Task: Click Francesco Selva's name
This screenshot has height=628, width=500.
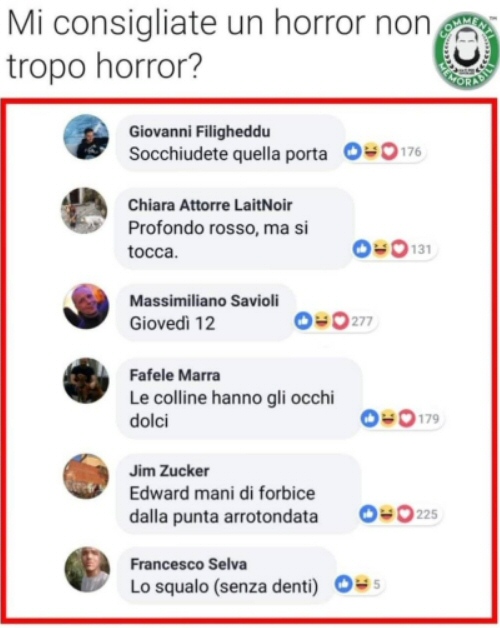Action: point(188,564)
